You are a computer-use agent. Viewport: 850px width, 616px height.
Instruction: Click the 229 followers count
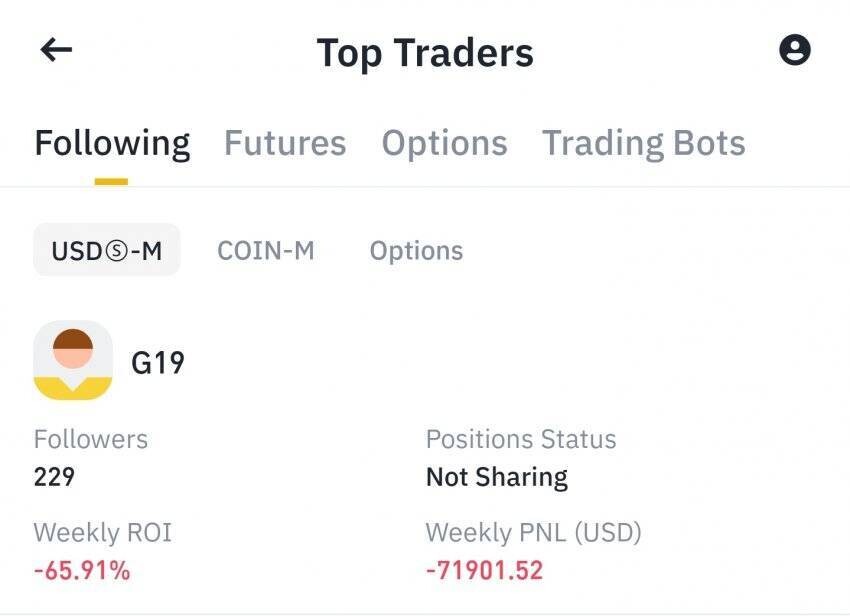pyautogui.click(x=55, y=477)
